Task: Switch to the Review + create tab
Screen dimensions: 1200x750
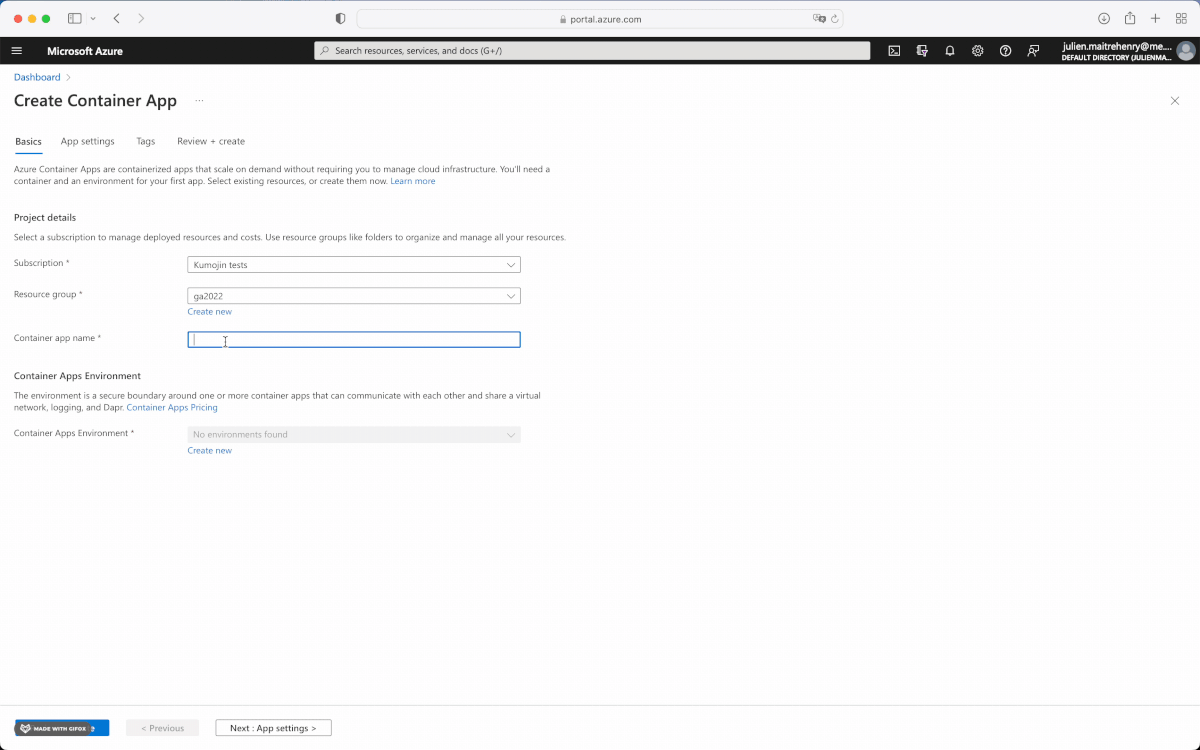Action: (x=211, y=141)
